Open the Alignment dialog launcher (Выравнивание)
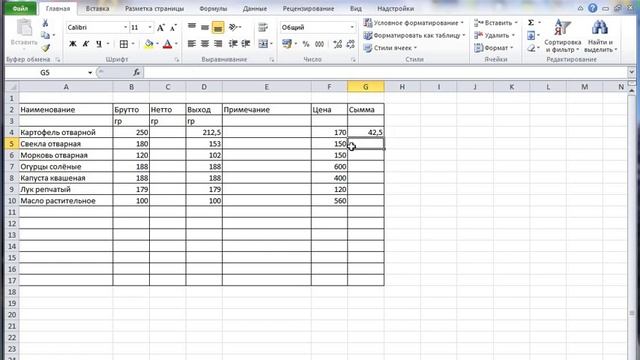This screenshot has width=640, height=360. pyautogui.click(x=272, y=60)
